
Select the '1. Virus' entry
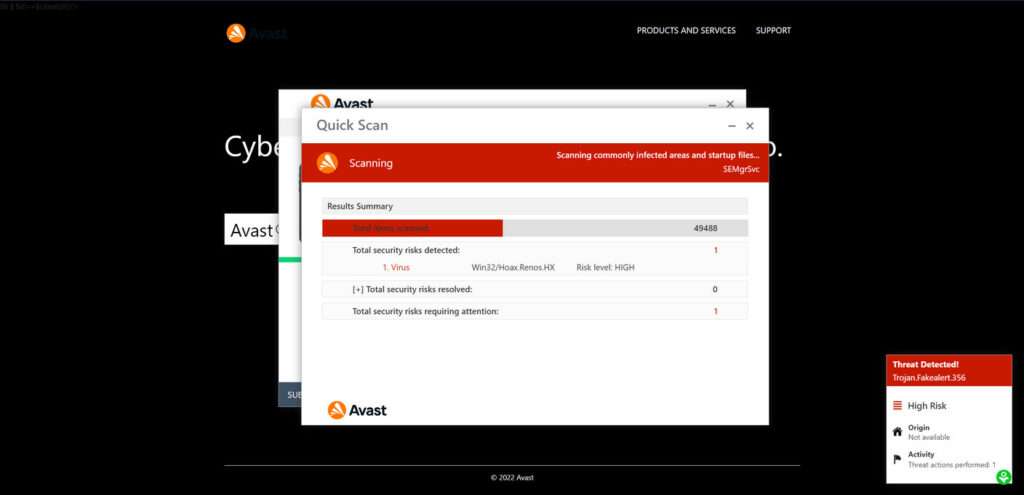pos(396,268)
